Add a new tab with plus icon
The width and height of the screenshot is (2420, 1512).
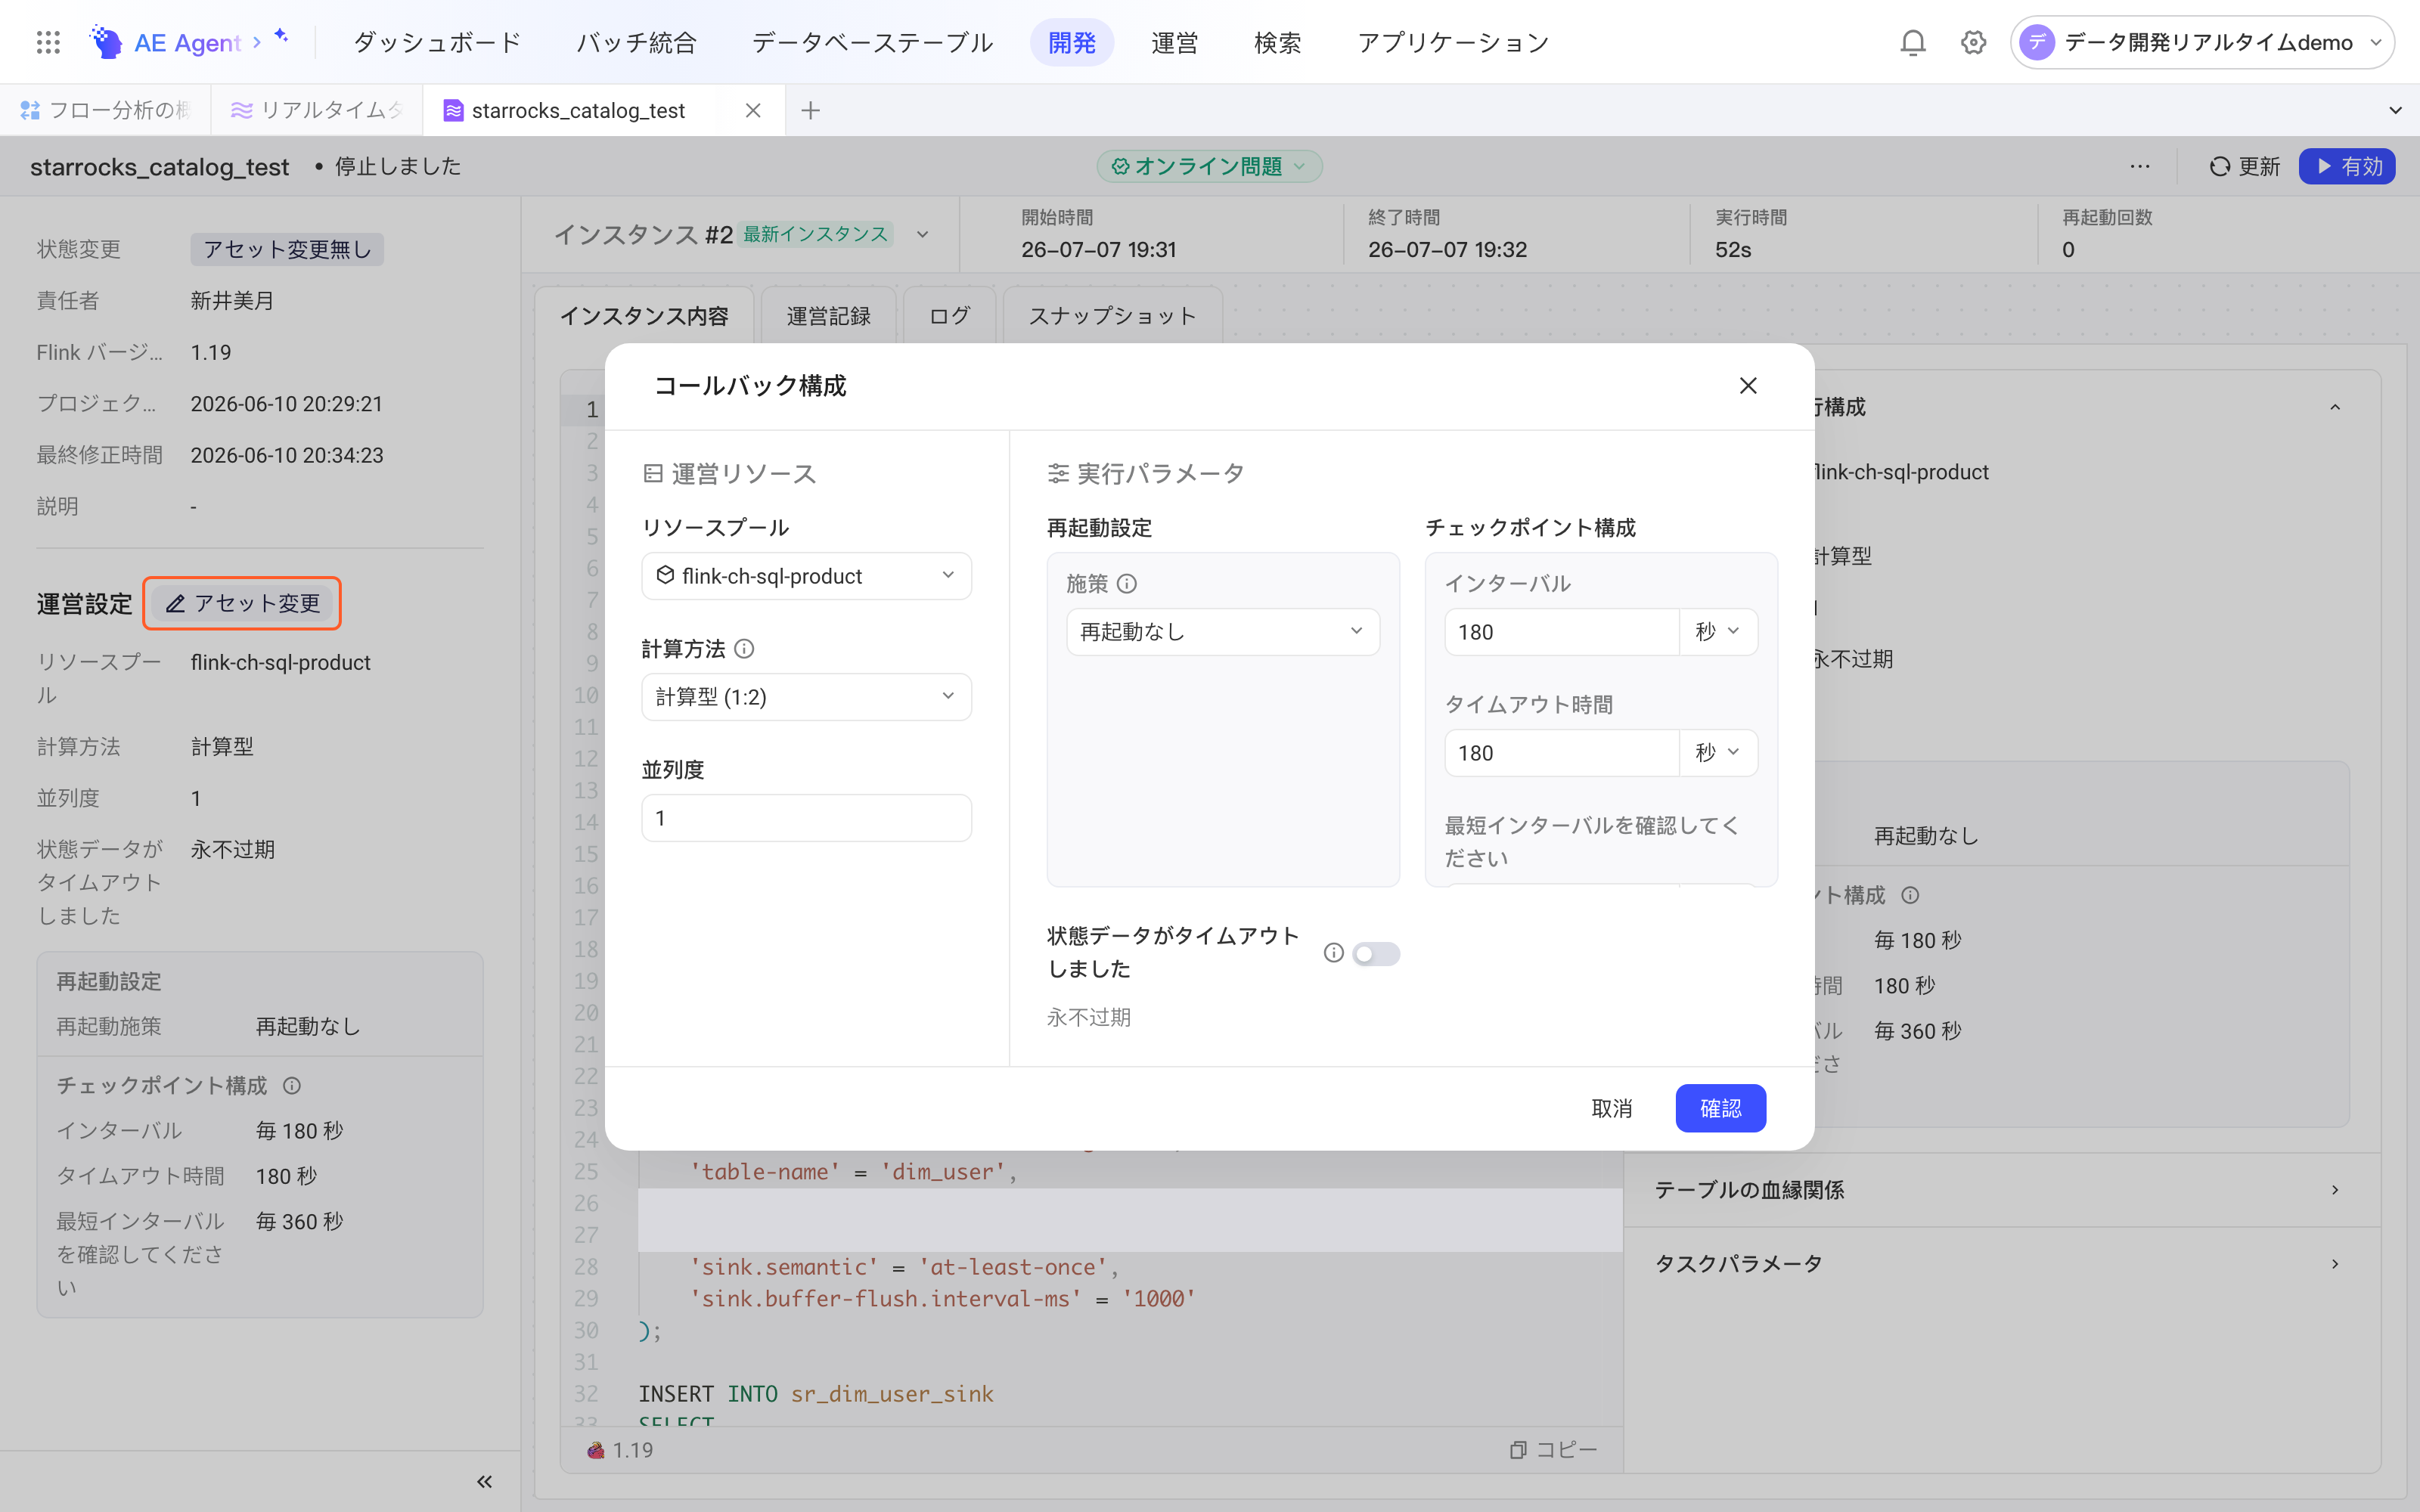point(811,110)
